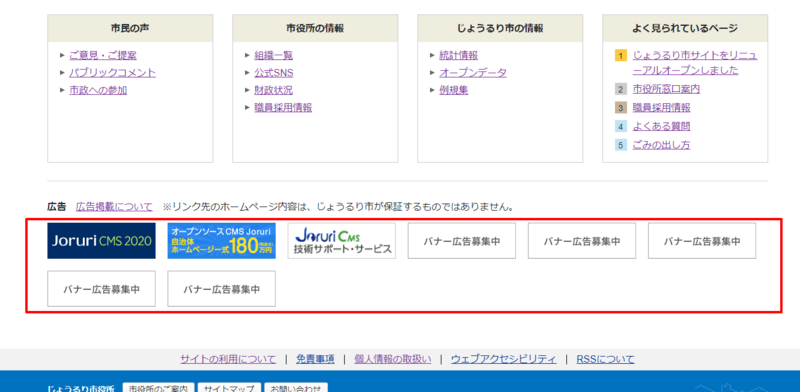
Task: Open the よくある質問 link
Action: click(661, 126)
